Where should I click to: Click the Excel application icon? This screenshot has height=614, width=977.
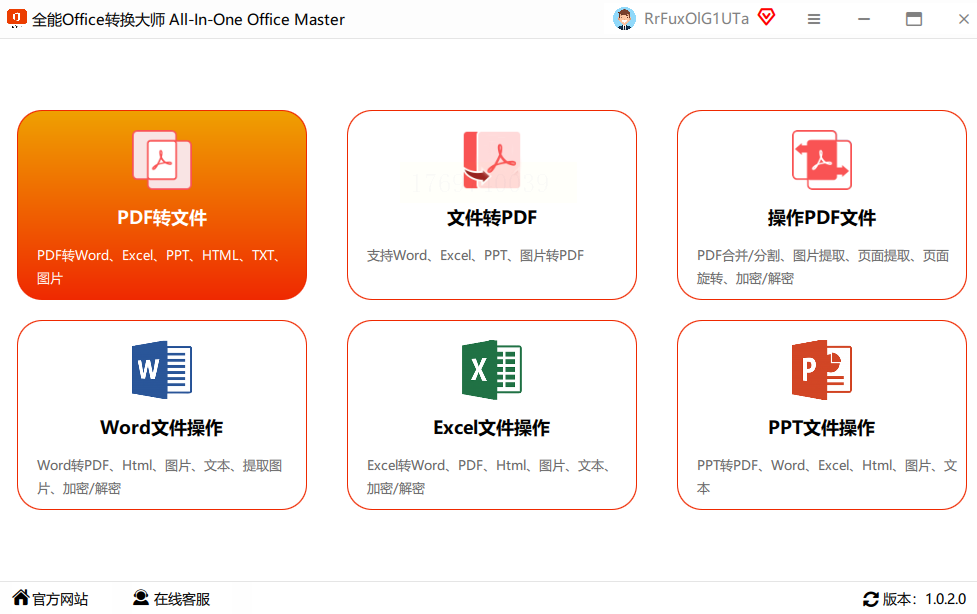[x=492, y=370]
